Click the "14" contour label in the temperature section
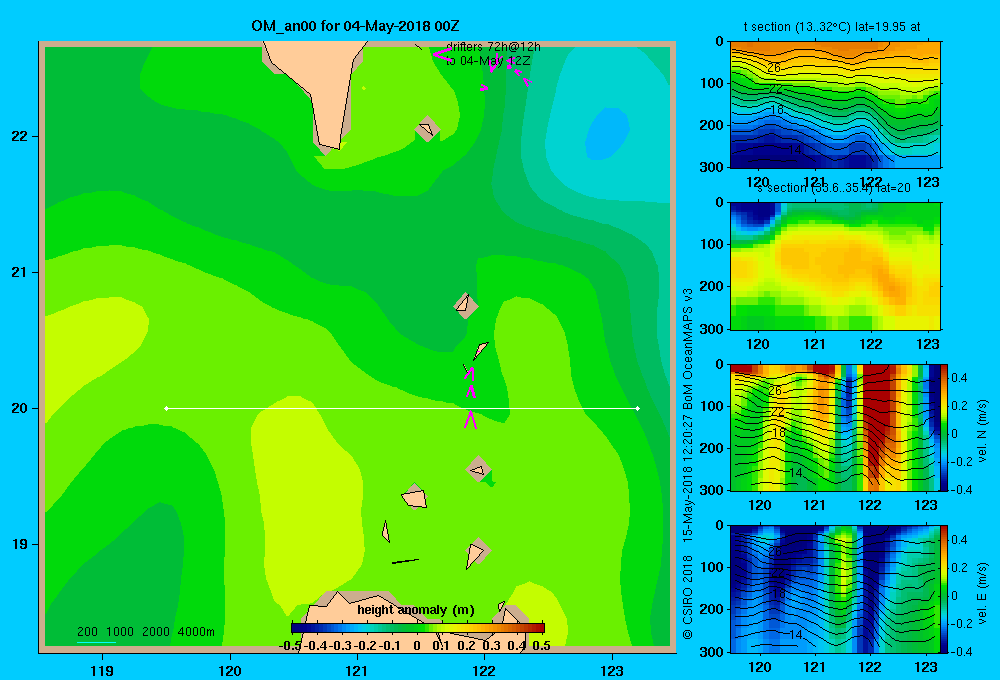1000x680 pixels. click(794, 149)
